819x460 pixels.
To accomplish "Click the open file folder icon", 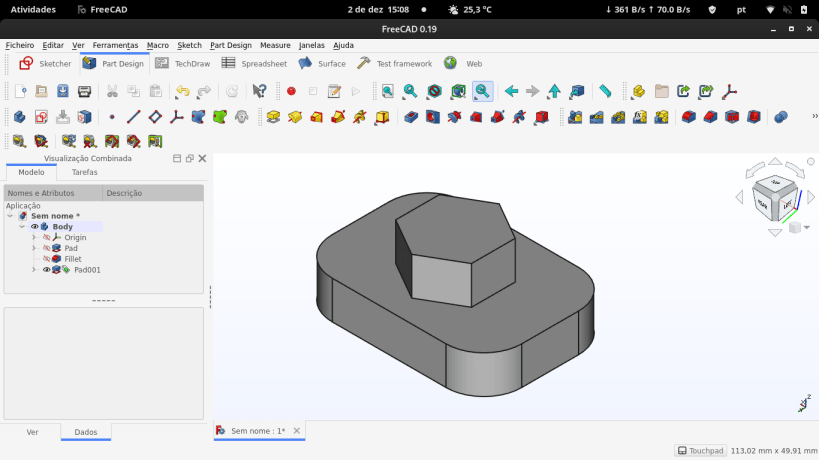I will (41, 91).
